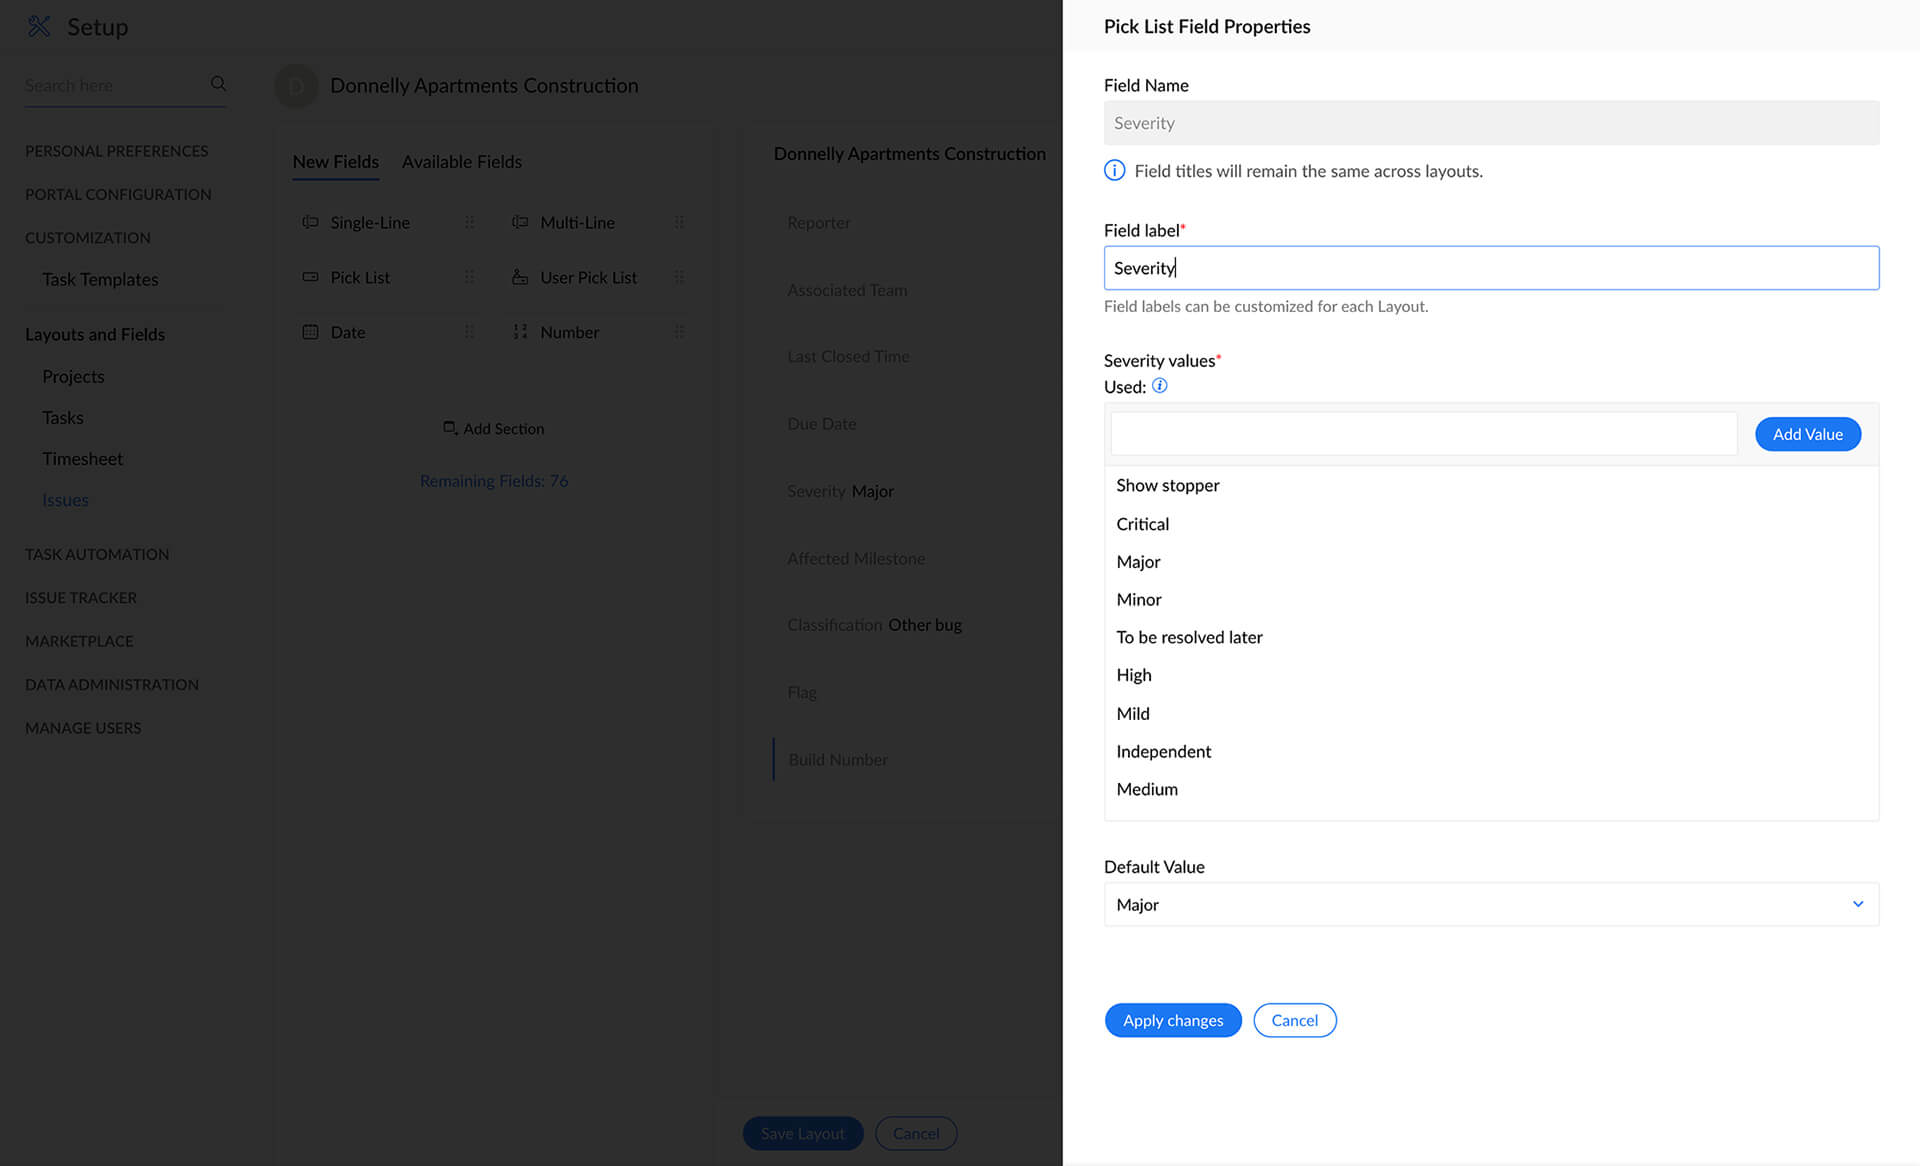Switch to New Fields tab
The image size is (1920, 1166).
click(335, 162)
